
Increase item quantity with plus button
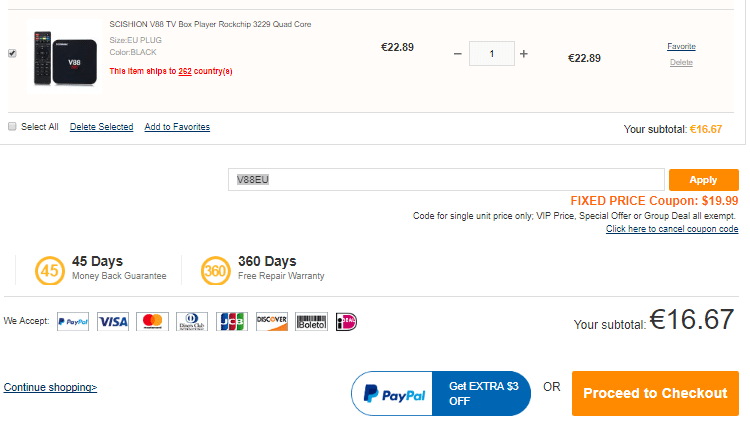(523, 54)
